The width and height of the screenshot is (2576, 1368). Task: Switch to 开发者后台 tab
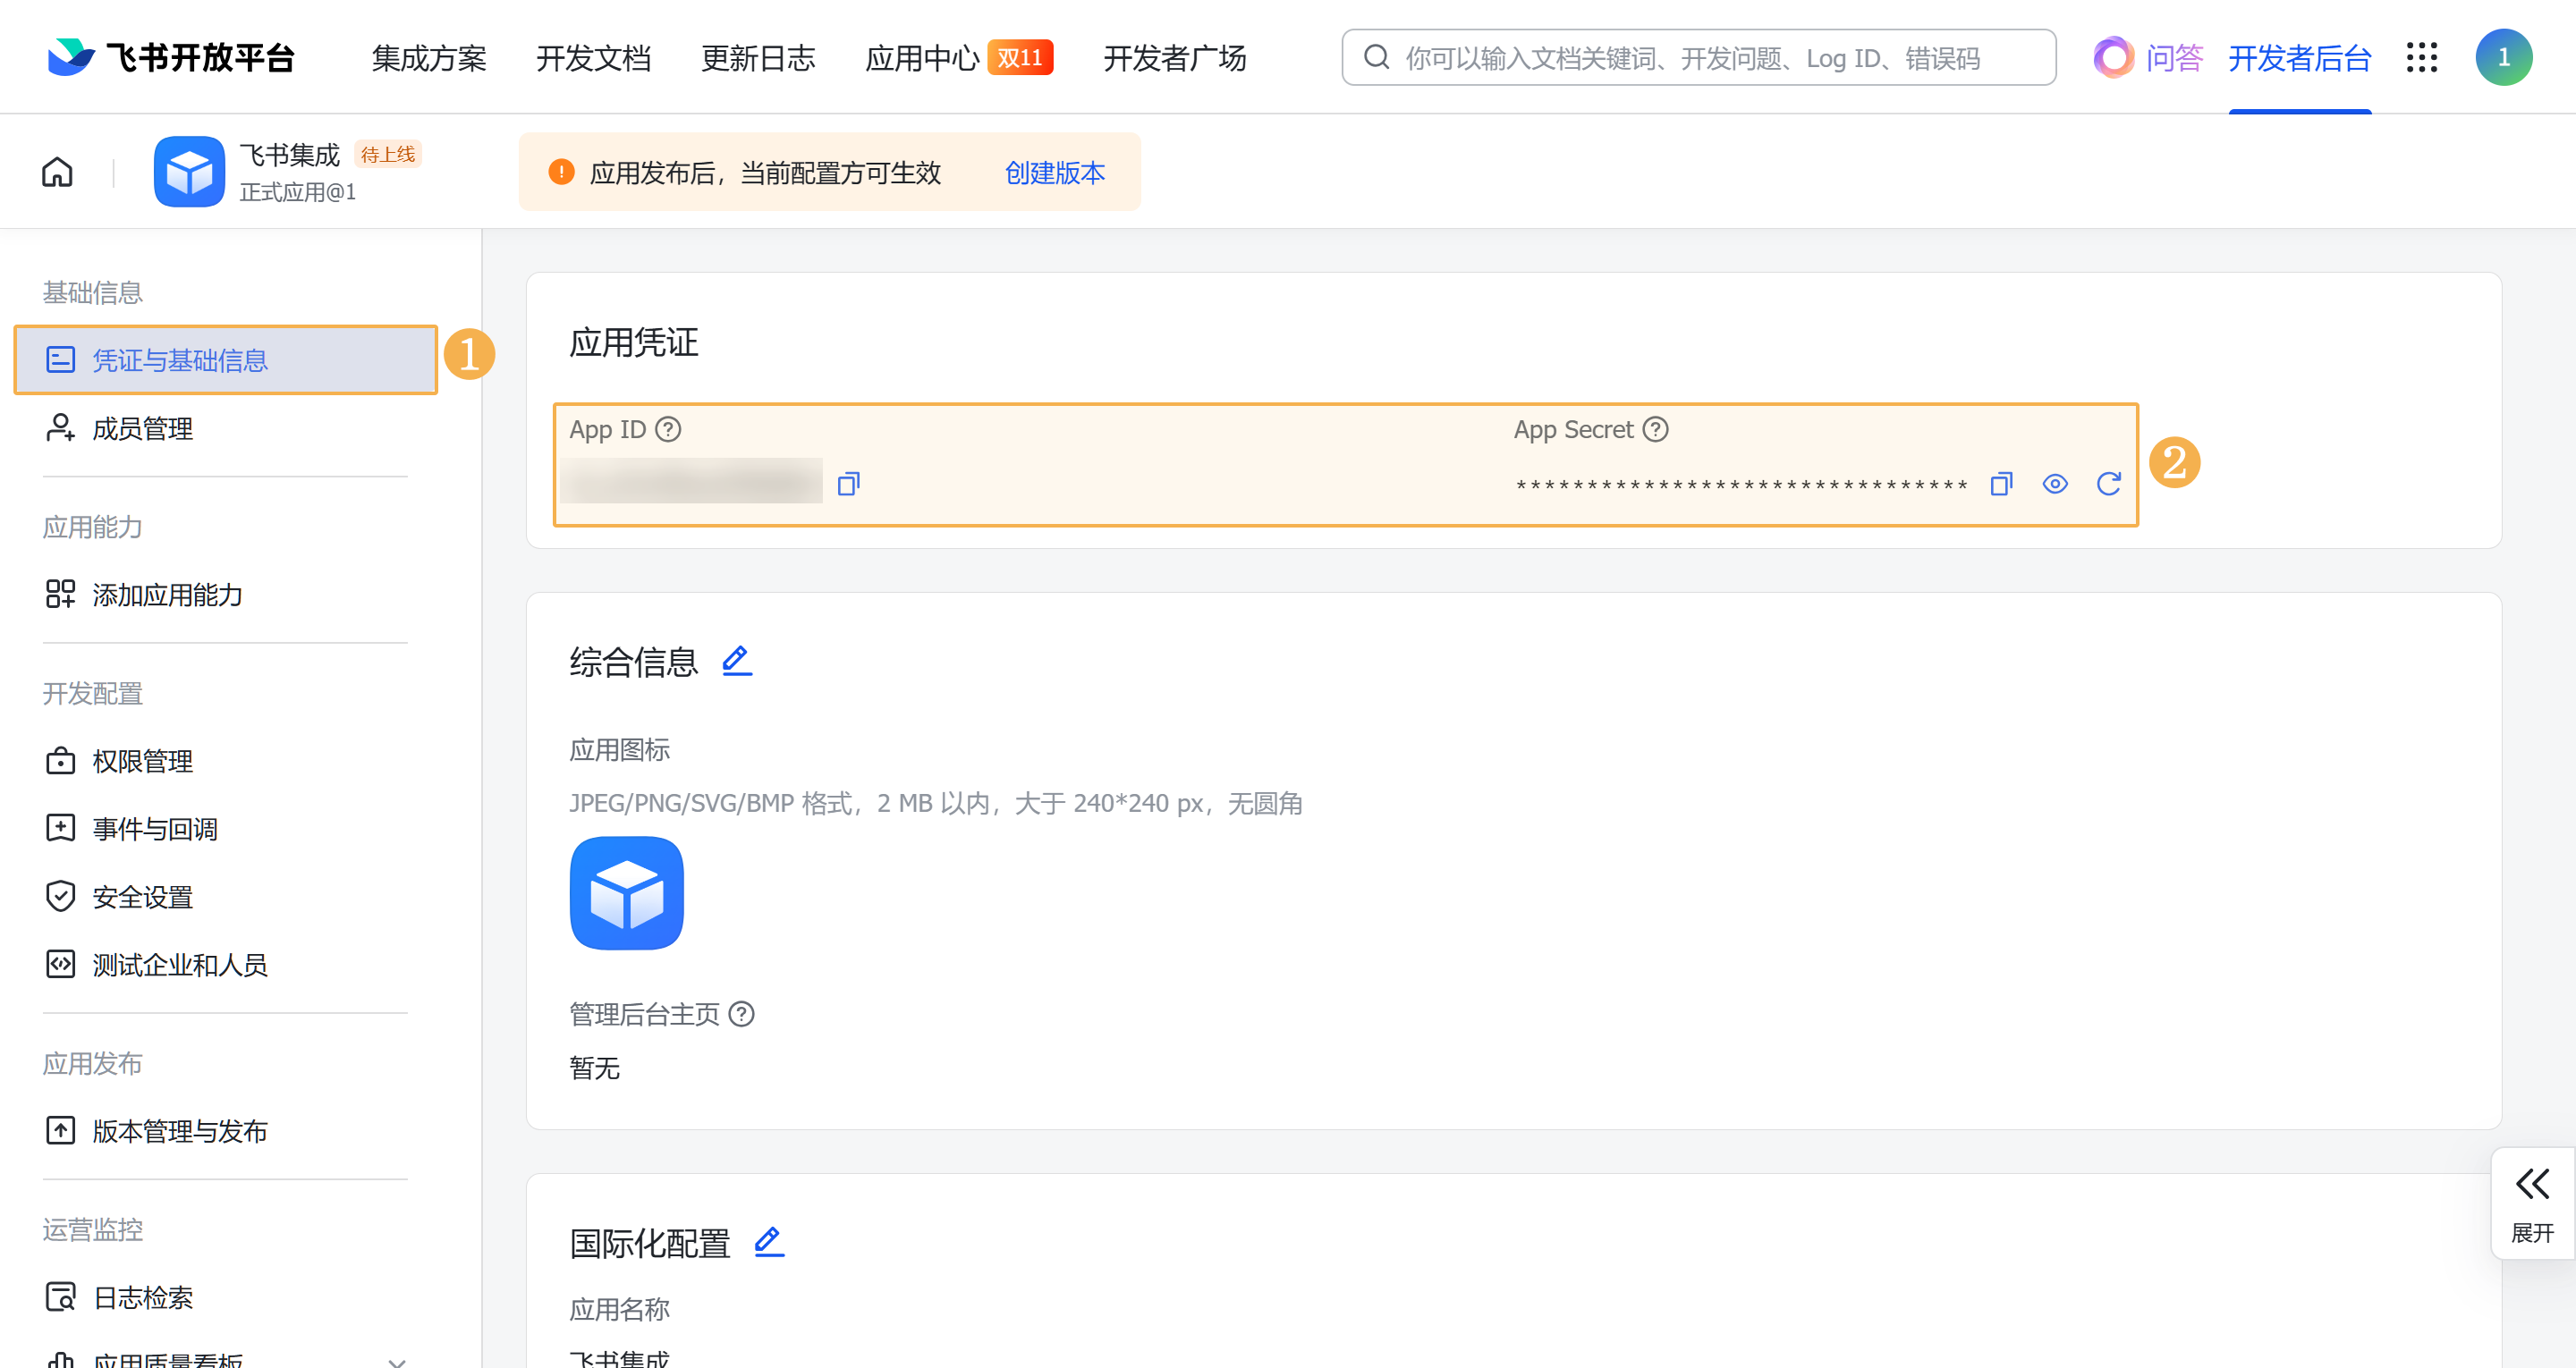2299,58
